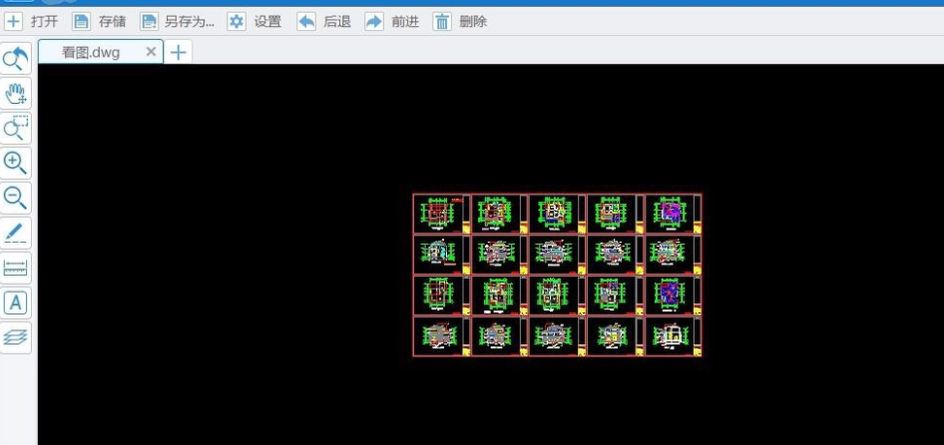Activate the Pan hand tool
This screenshot has width=944, height=445.
(16, 94)
